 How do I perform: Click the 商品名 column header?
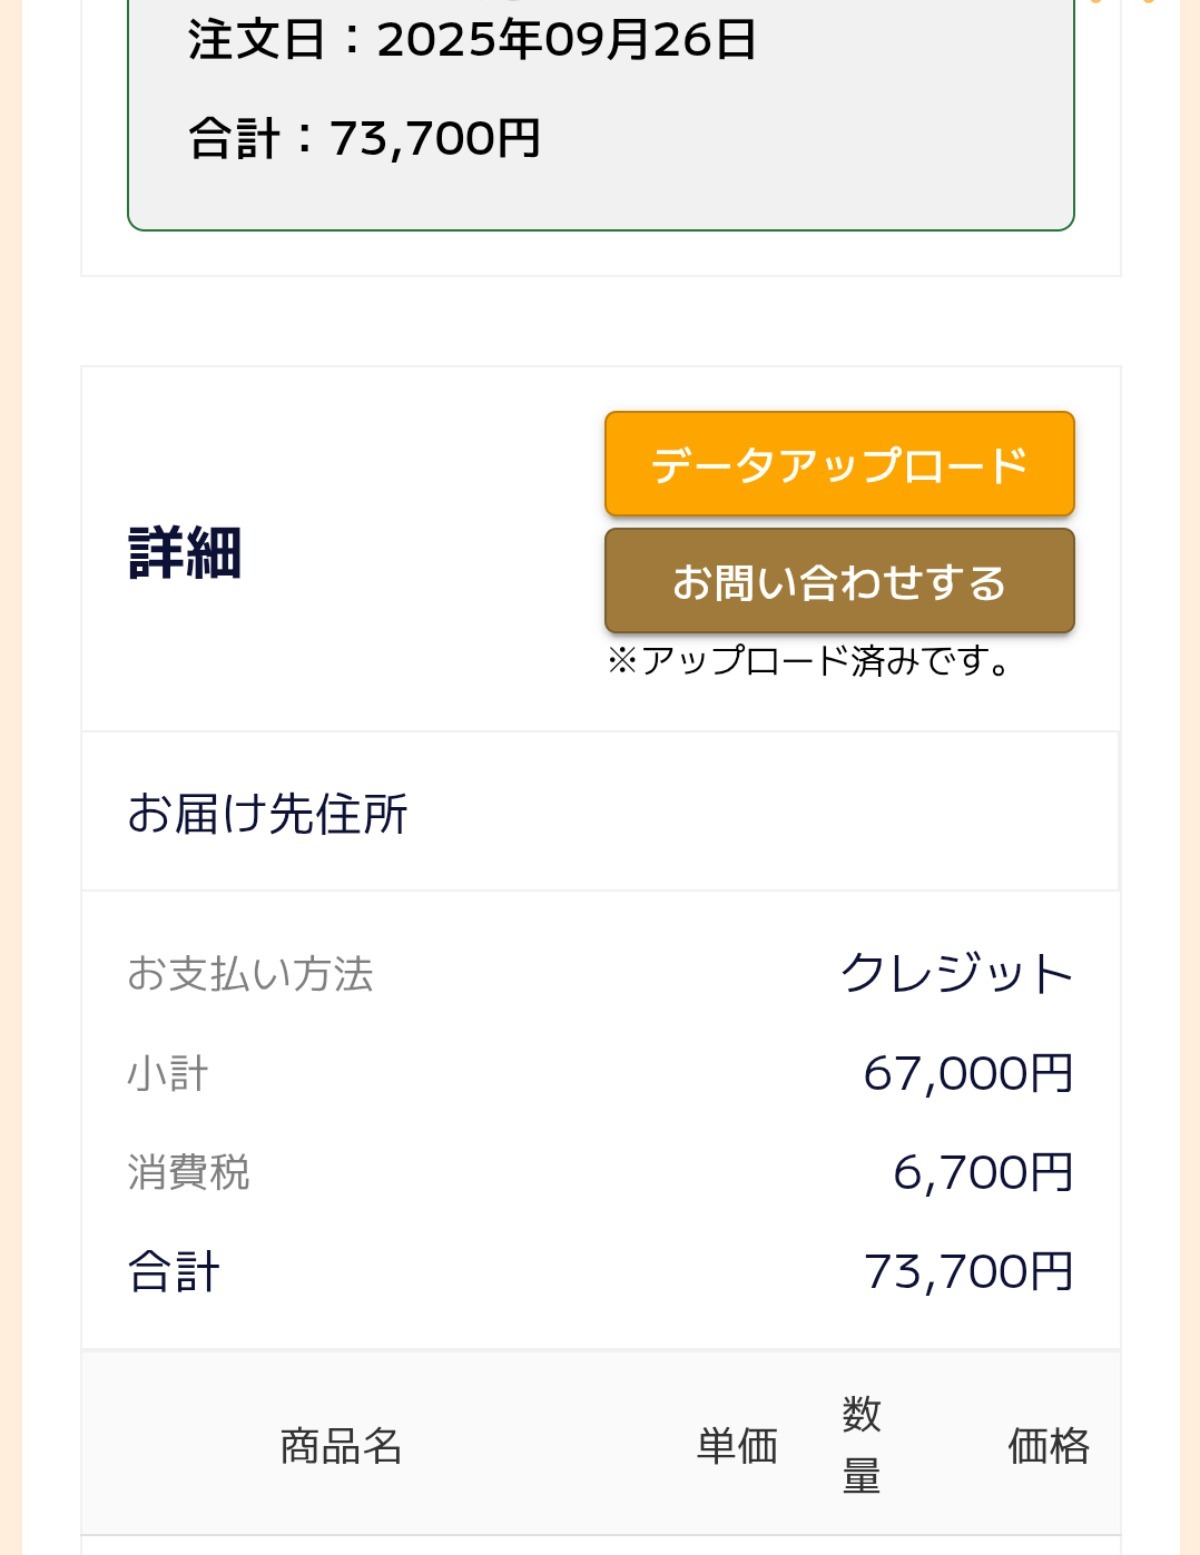[x=340, y=1446]
